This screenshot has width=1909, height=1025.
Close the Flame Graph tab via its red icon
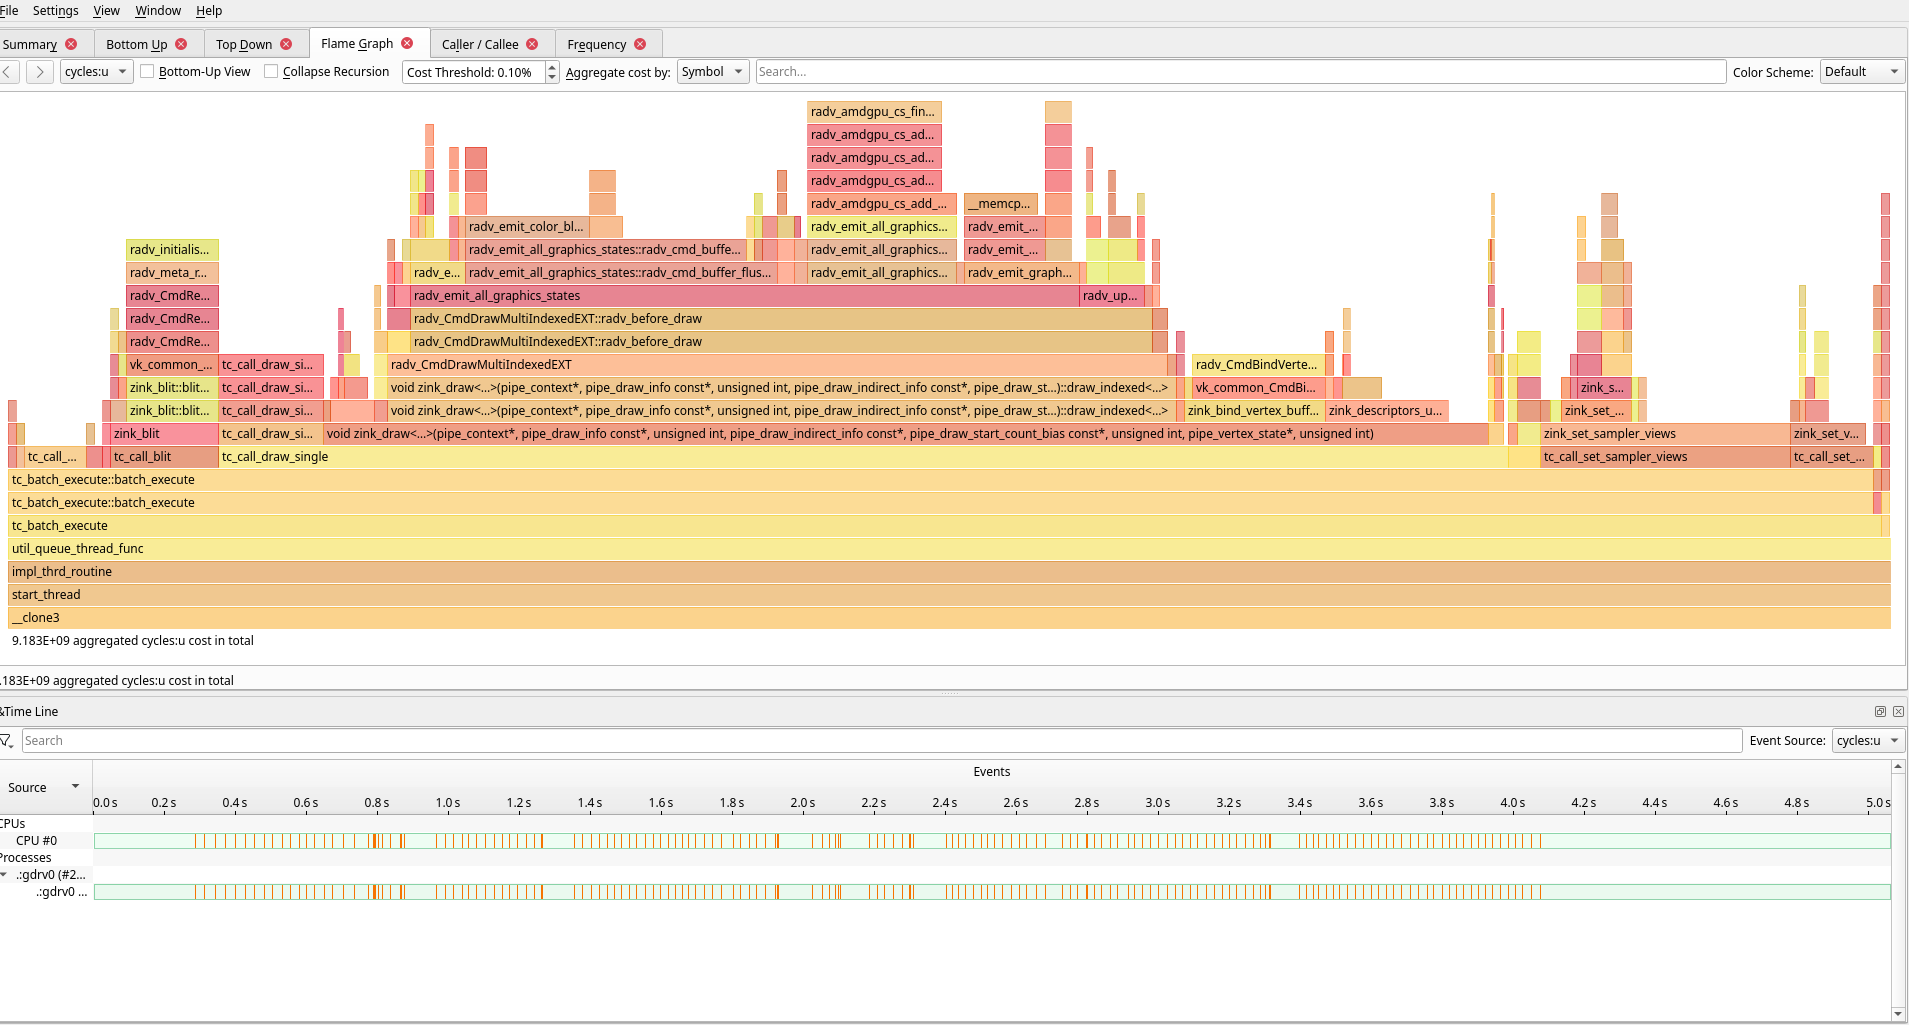pyautogui.click(x=407, y=43)
